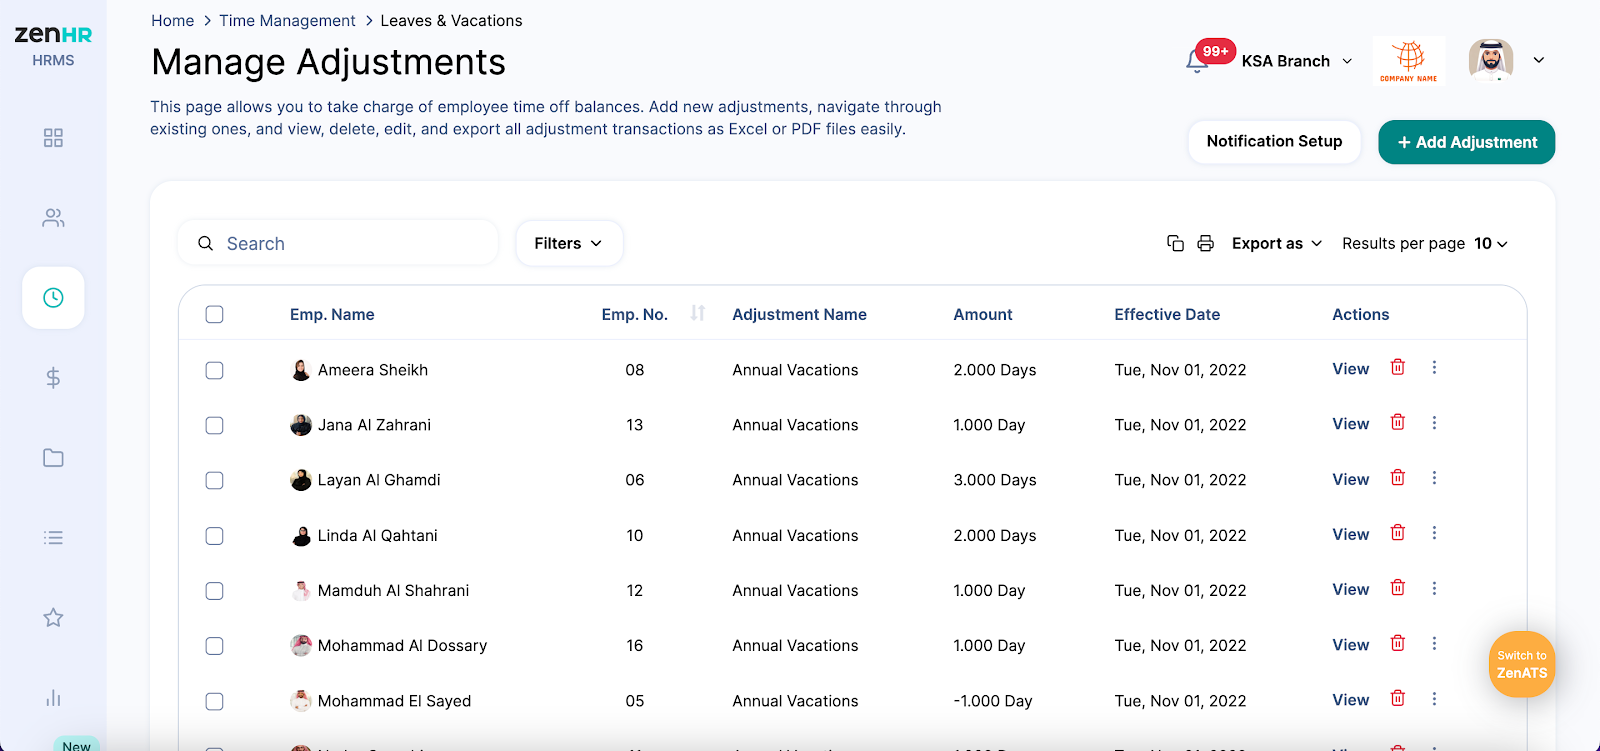View Layan Al Ghamdi's adjustment
1600x751 pixels.
(1350, 479)
